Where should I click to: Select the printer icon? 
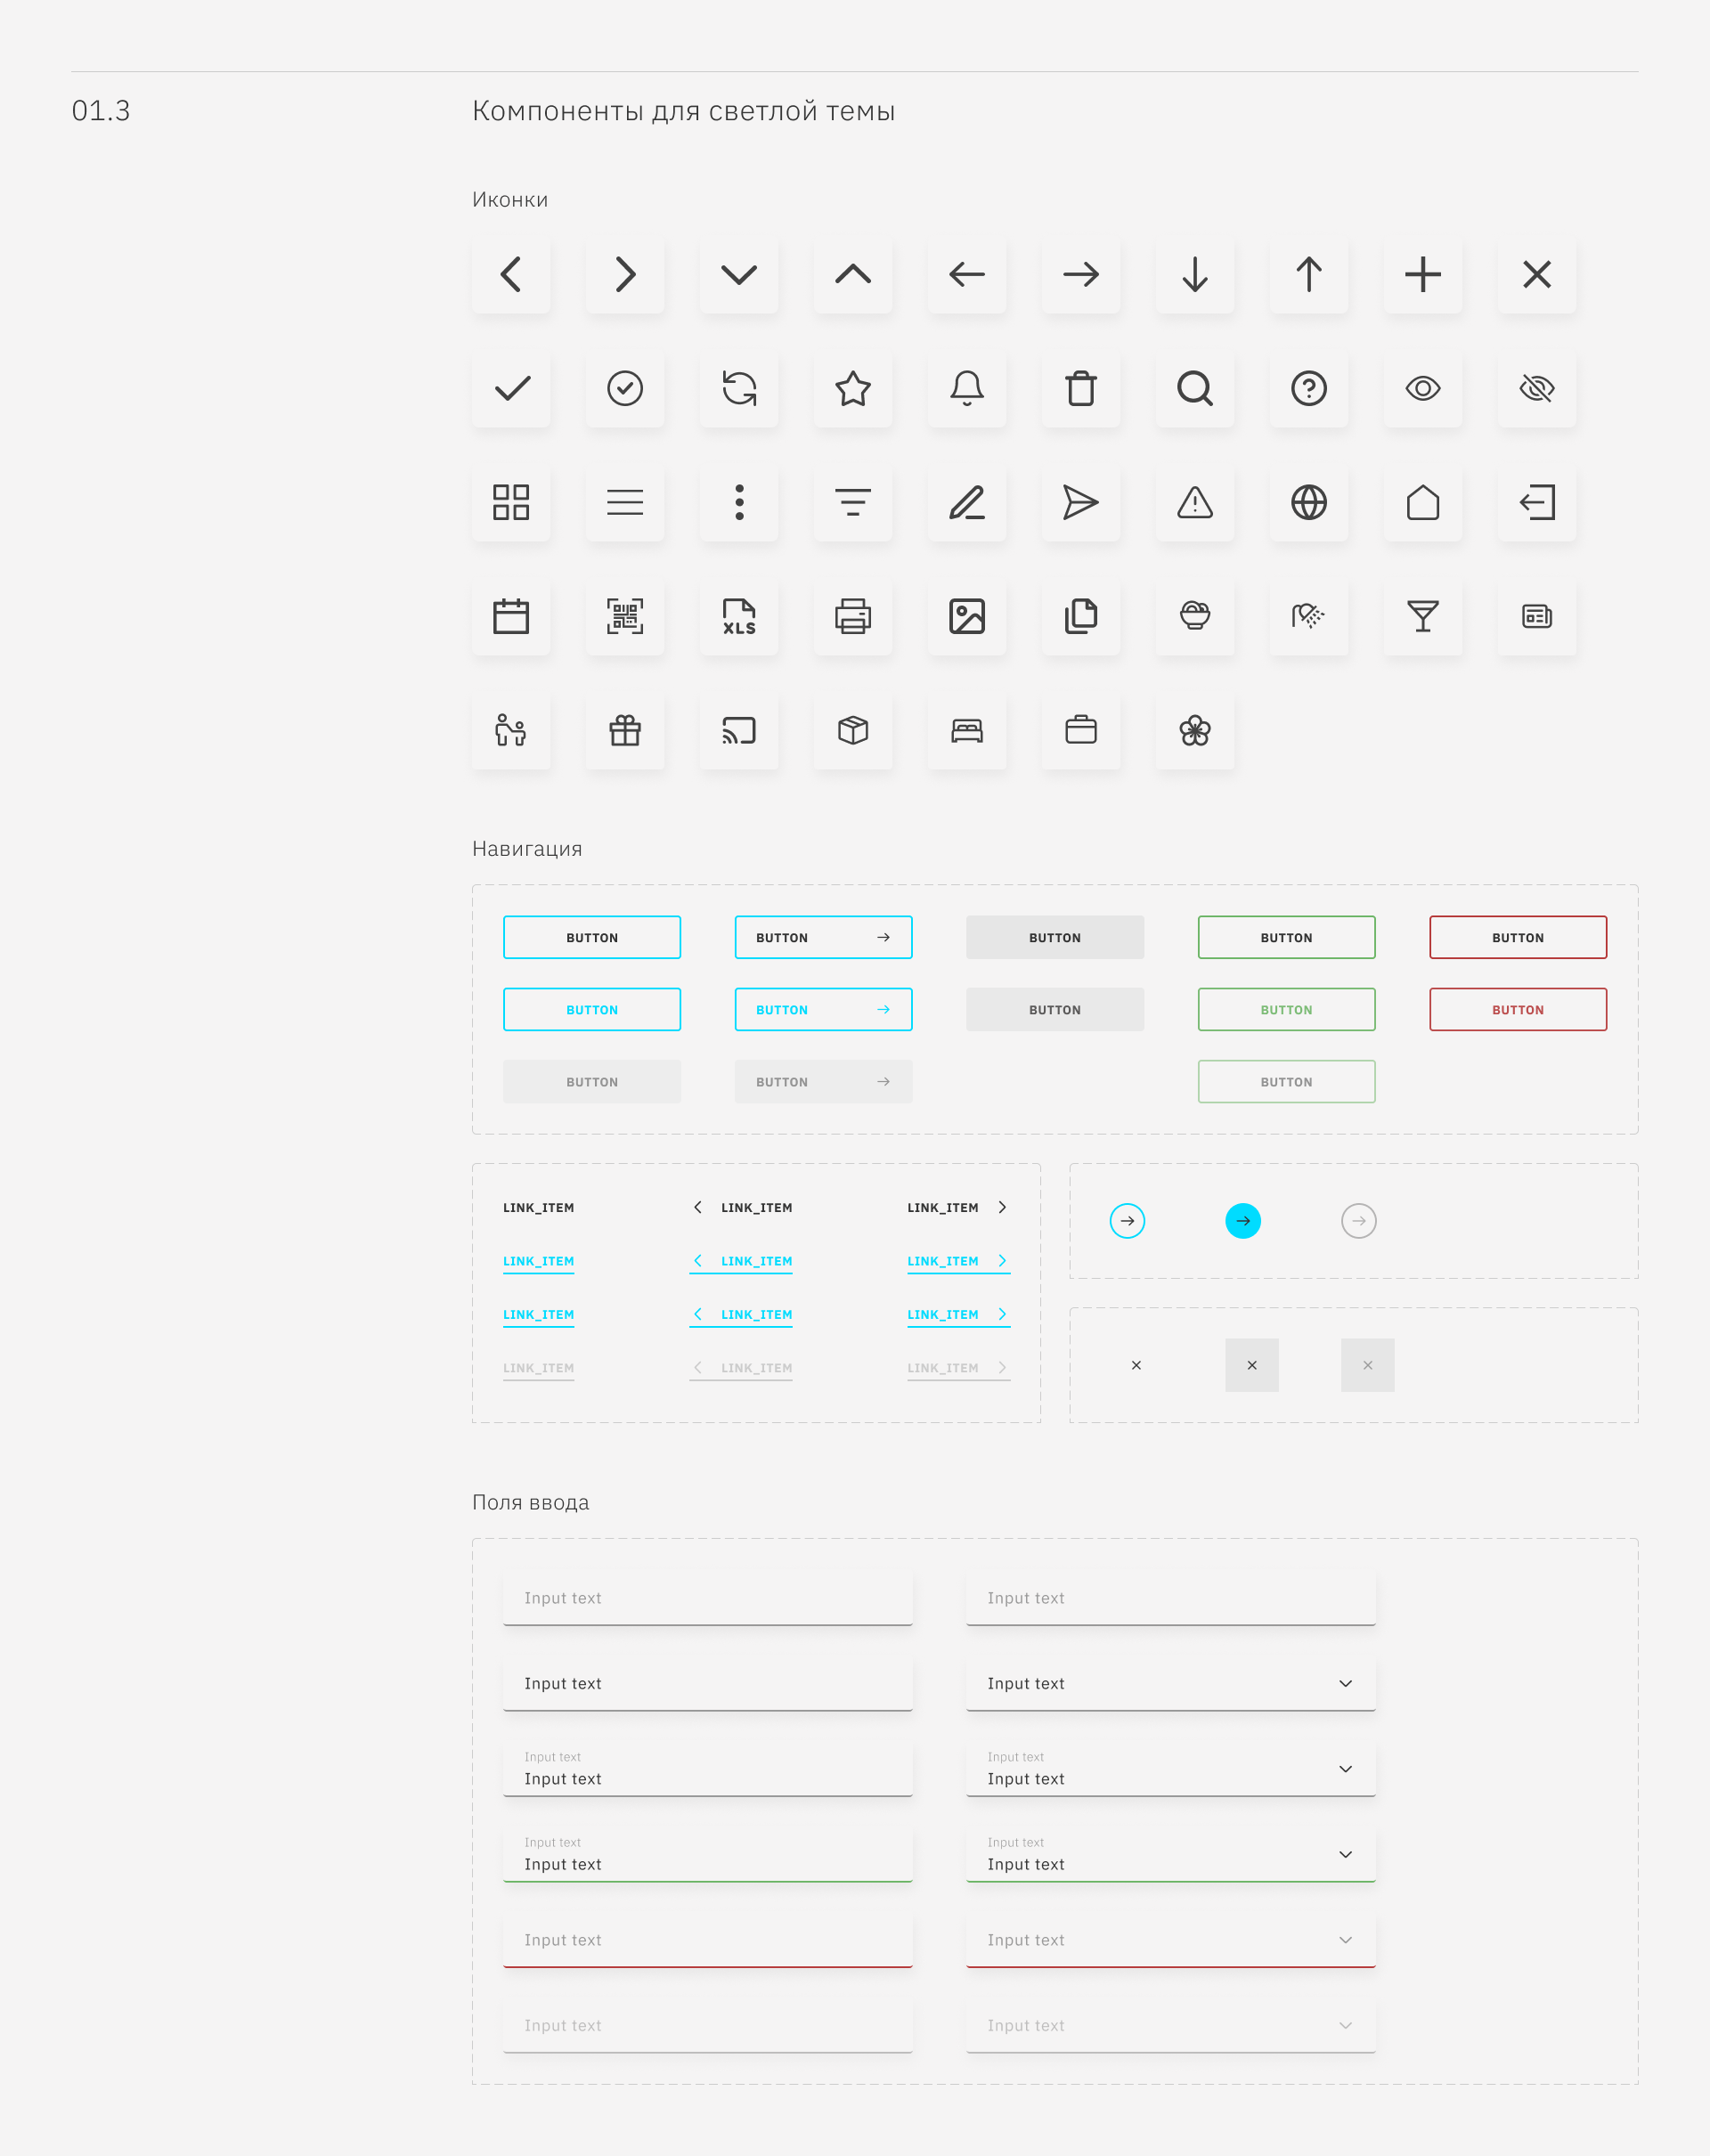click(853, 616)
